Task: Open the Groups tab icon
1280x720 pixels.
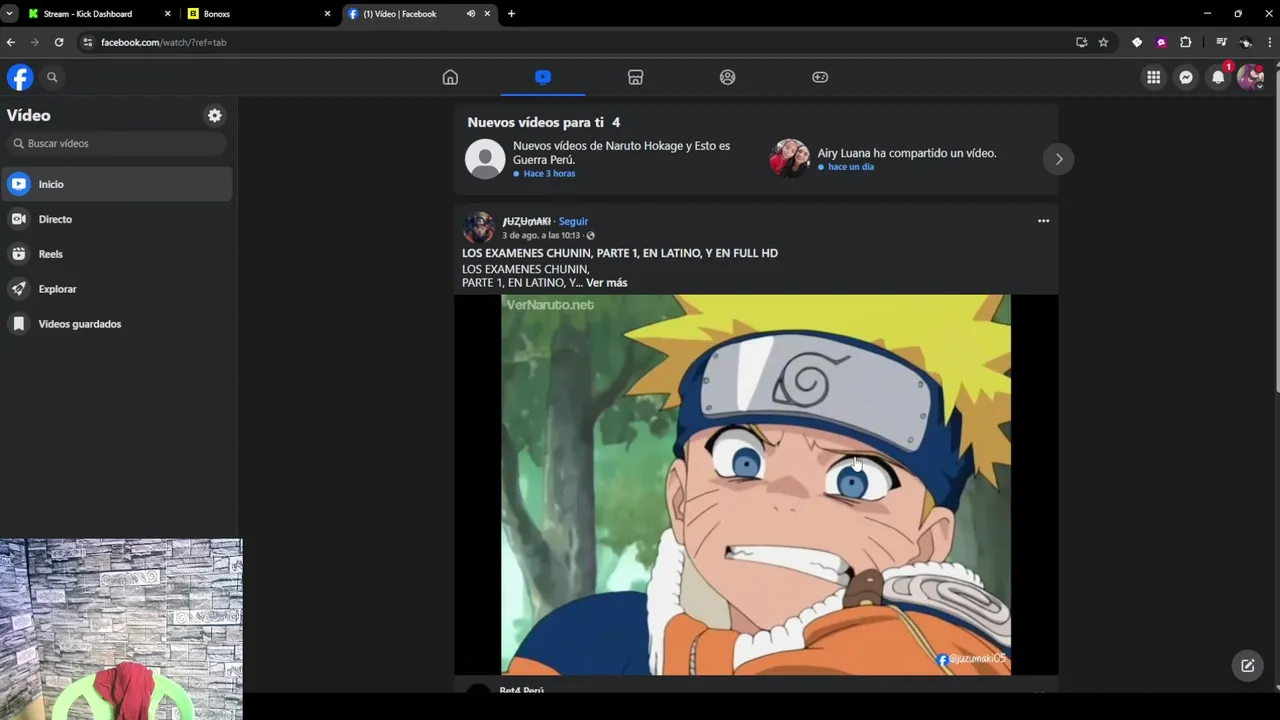Action: (727, 77)
